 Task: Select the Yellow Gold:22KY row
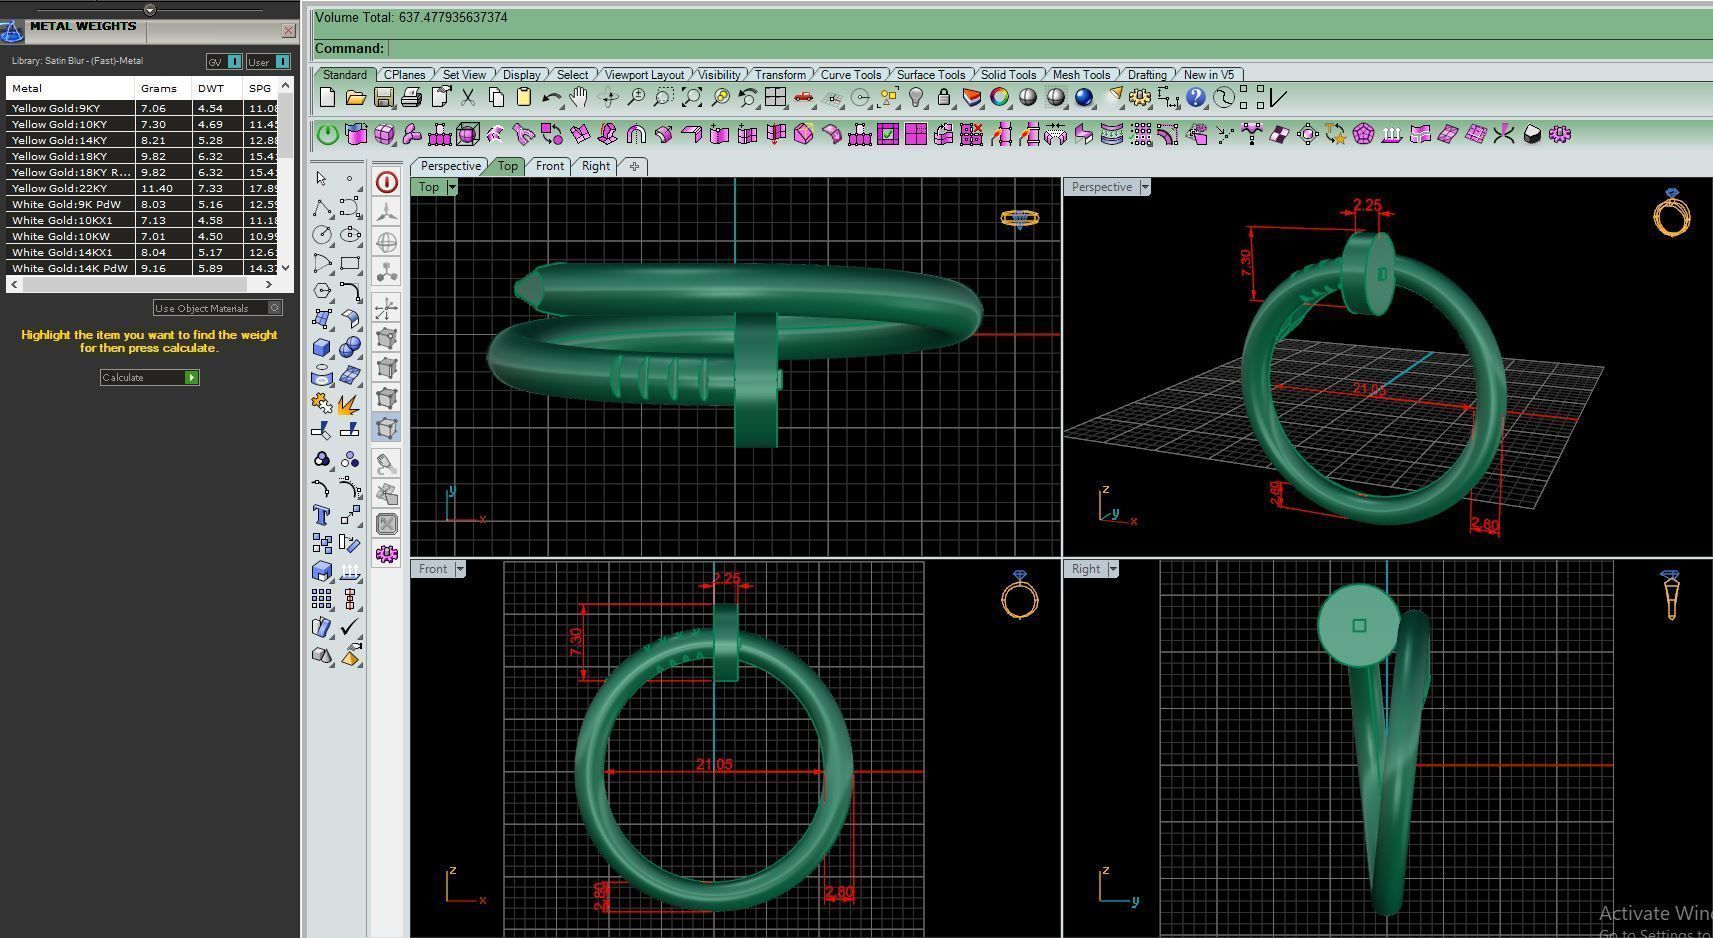tap(143, 188)
